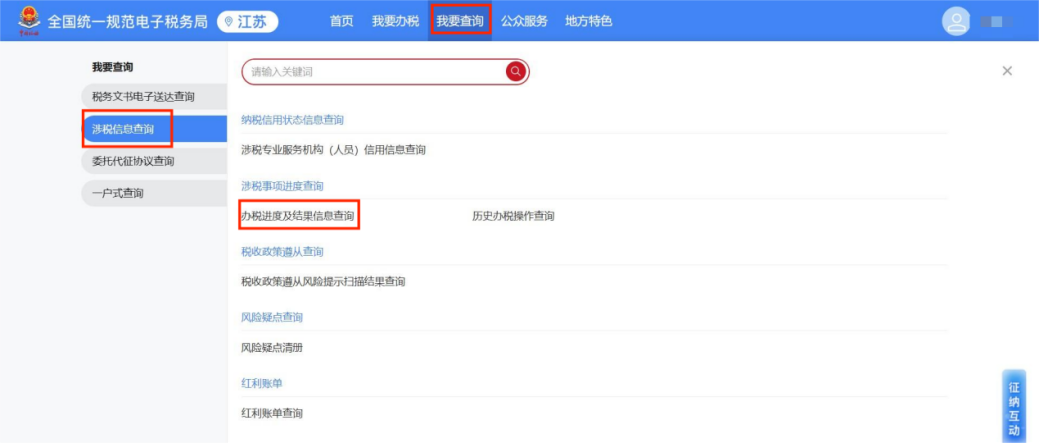Select 委托代征协议查询 in sidebar

[x=133, y=161]
